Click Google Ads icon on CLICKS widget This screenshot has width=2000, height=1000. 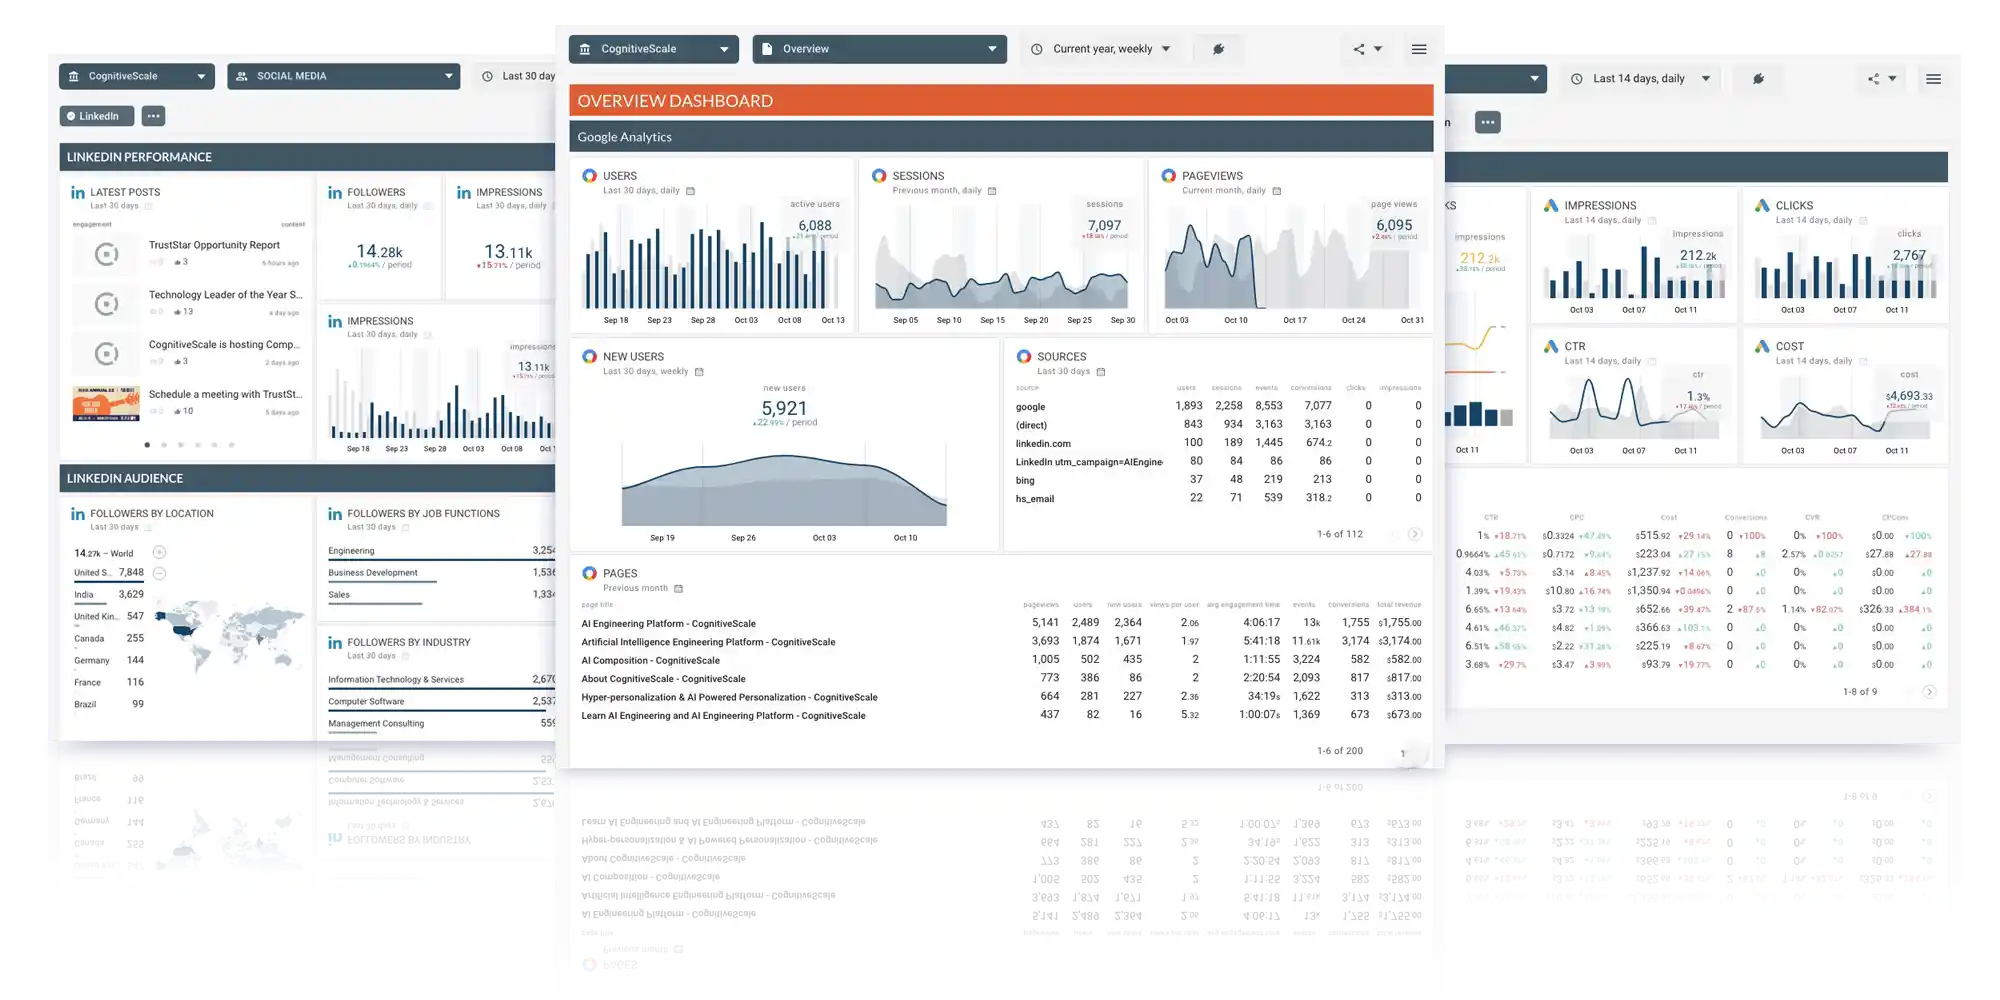1762,206
